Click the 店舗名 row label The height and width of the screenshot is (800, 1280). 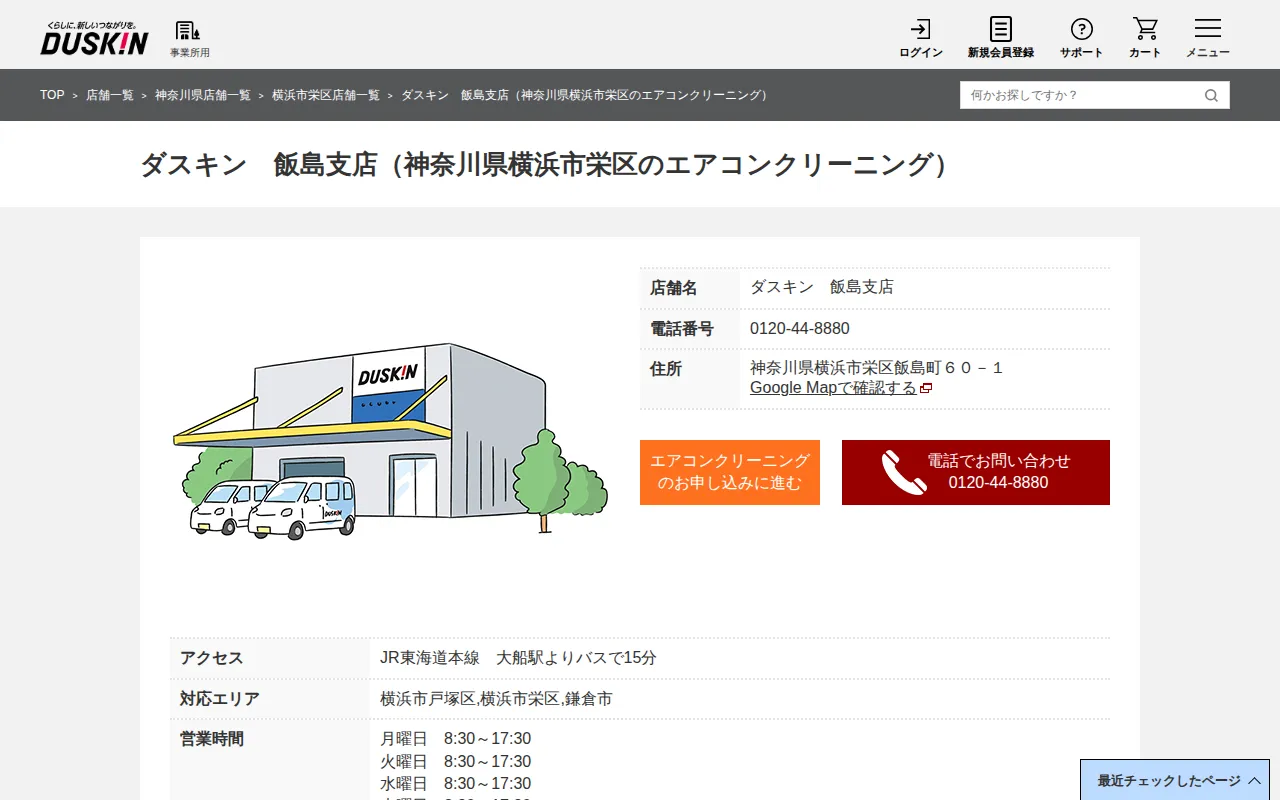(674, 288)
